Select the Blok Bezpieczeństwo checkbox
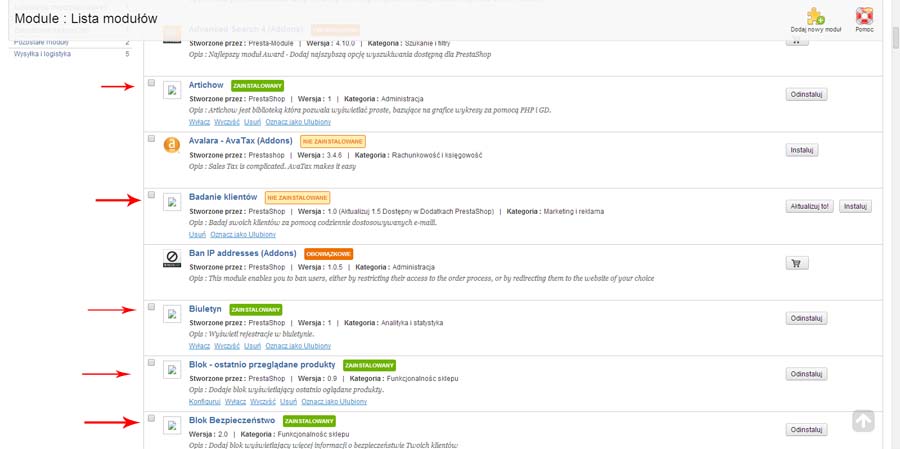This screenshot has height=449, width=900. (152, 418)
